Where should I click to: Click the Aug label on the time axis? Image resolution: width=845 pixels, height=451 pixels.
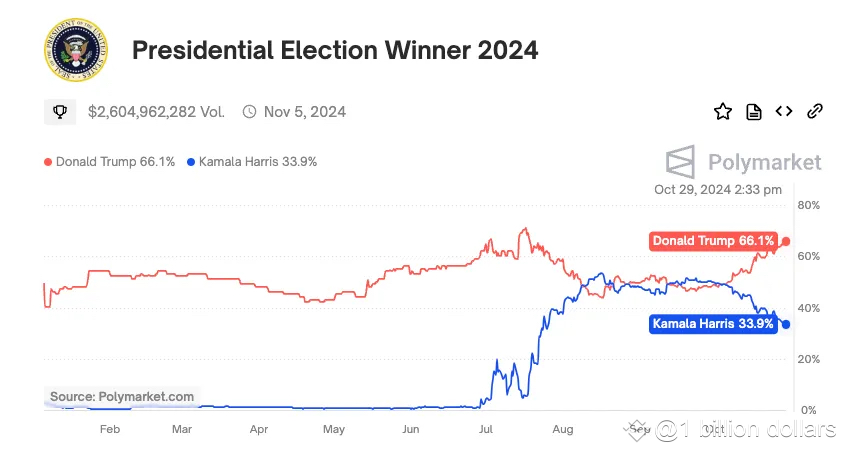[563, 429]
